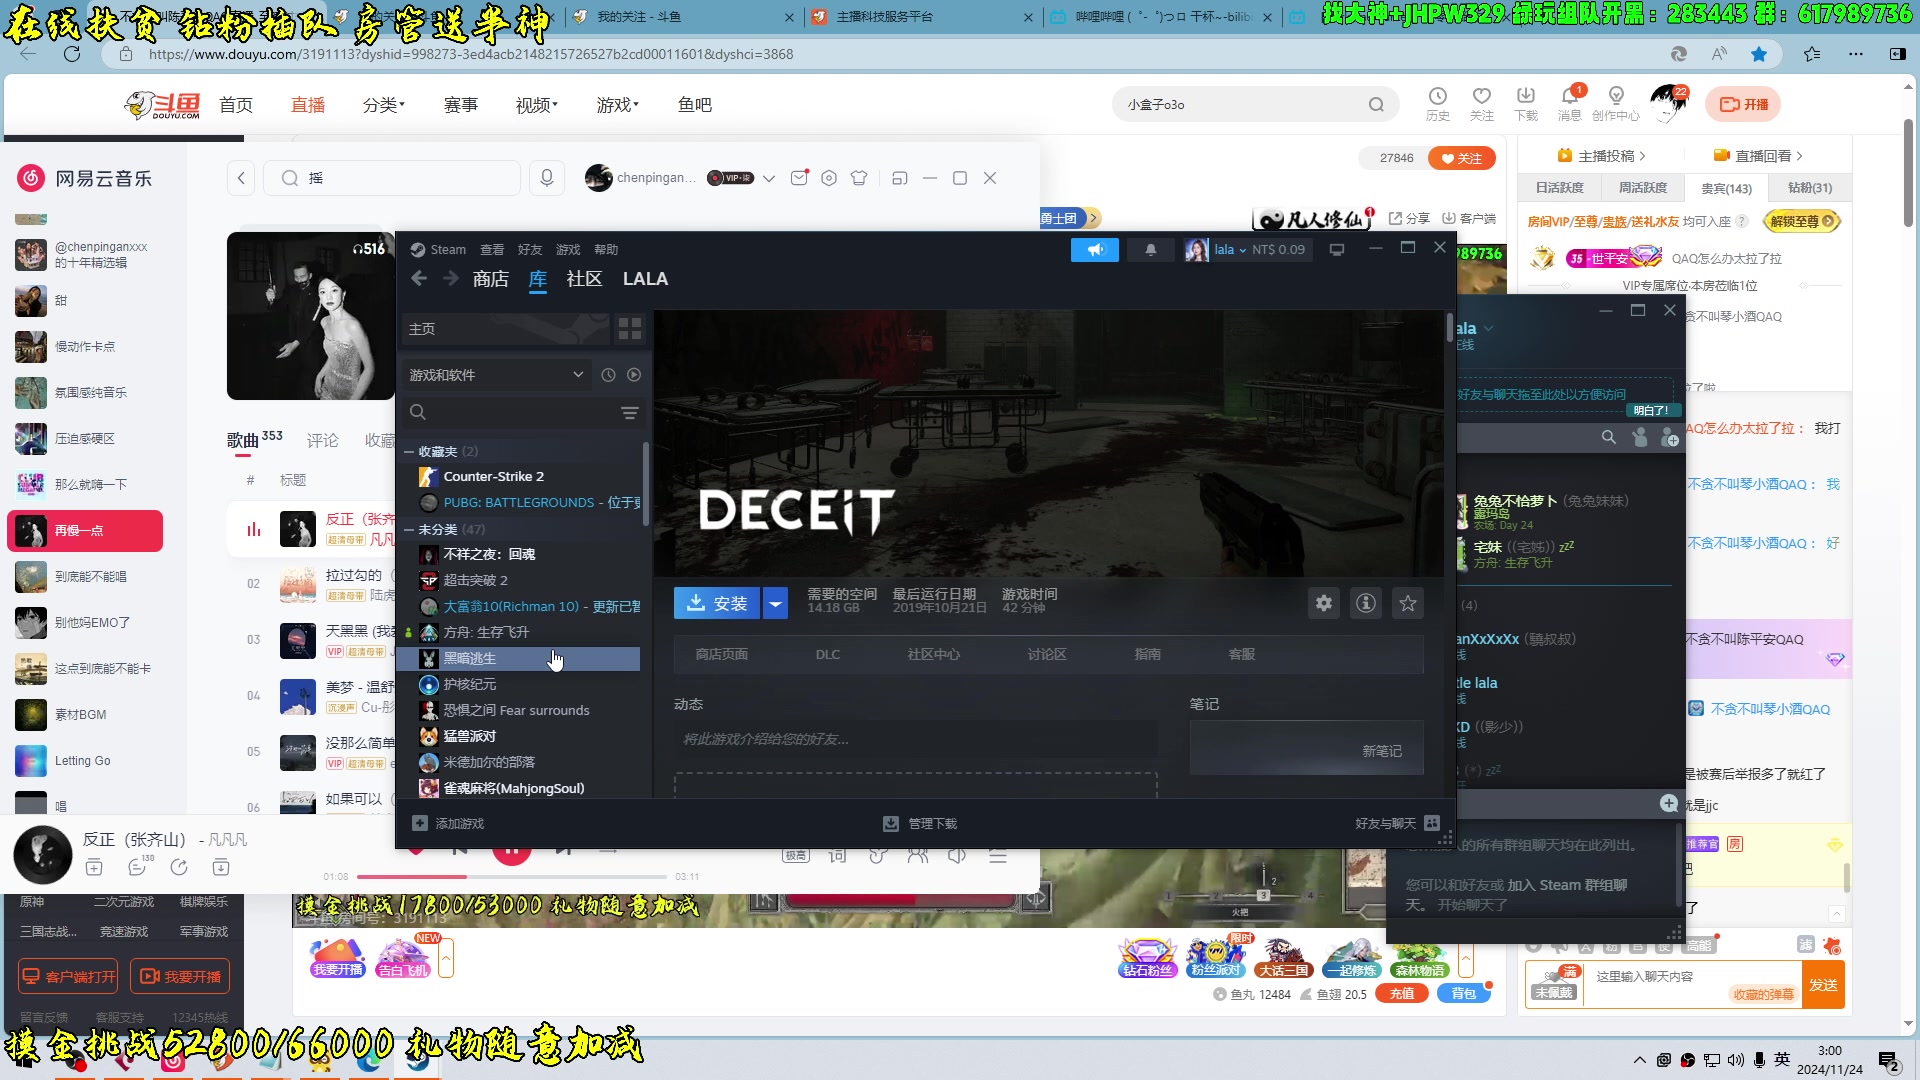The width and height of the screenshot is (1920, 1080).
Task: Click Douyu search magnifier icon
Action: (x=1377, y=105)
